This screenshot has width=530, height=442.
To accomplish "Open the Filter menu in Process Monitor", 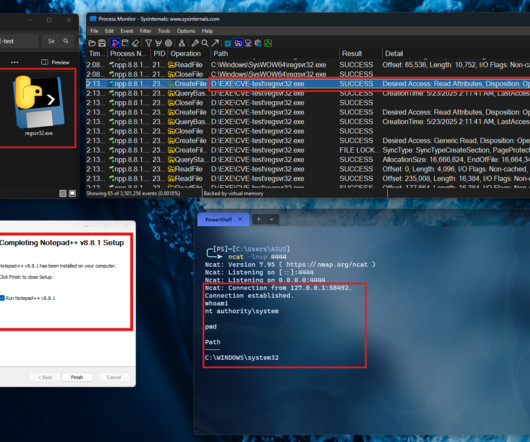I will (x=146, y=31).
